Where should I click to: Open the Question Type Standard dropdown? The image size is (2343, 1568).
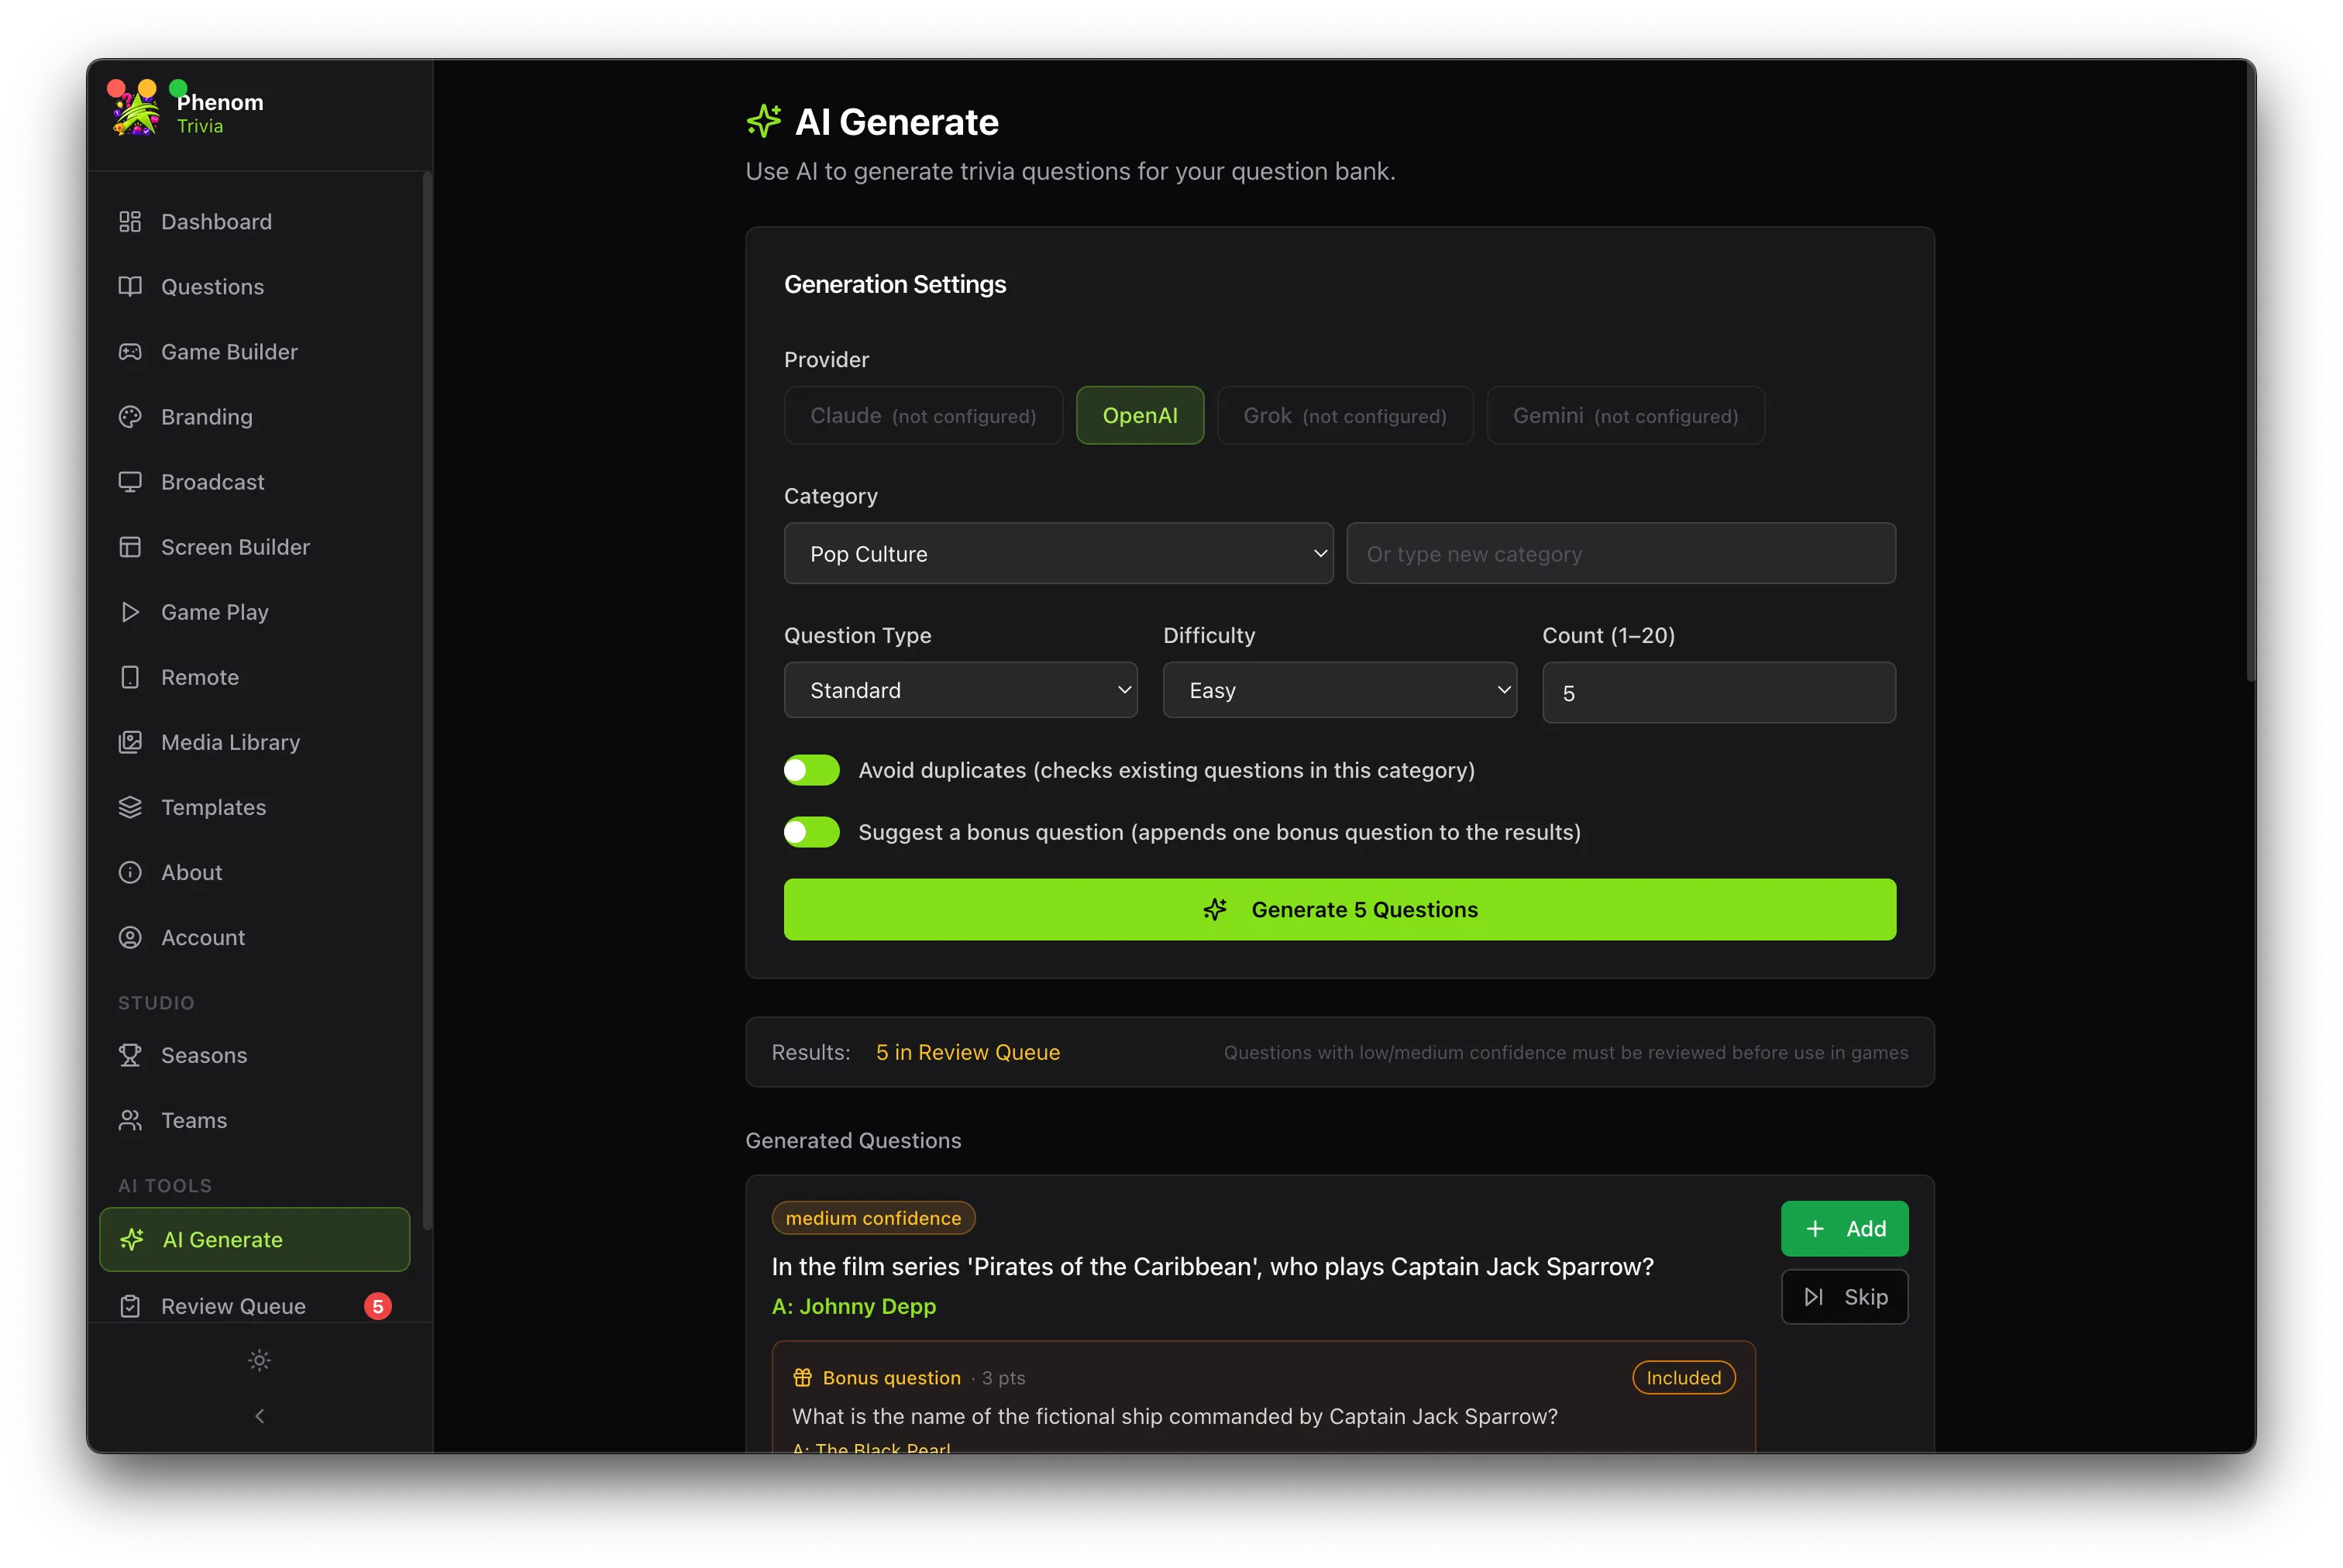pyautogui.click(x=960, y=689)
